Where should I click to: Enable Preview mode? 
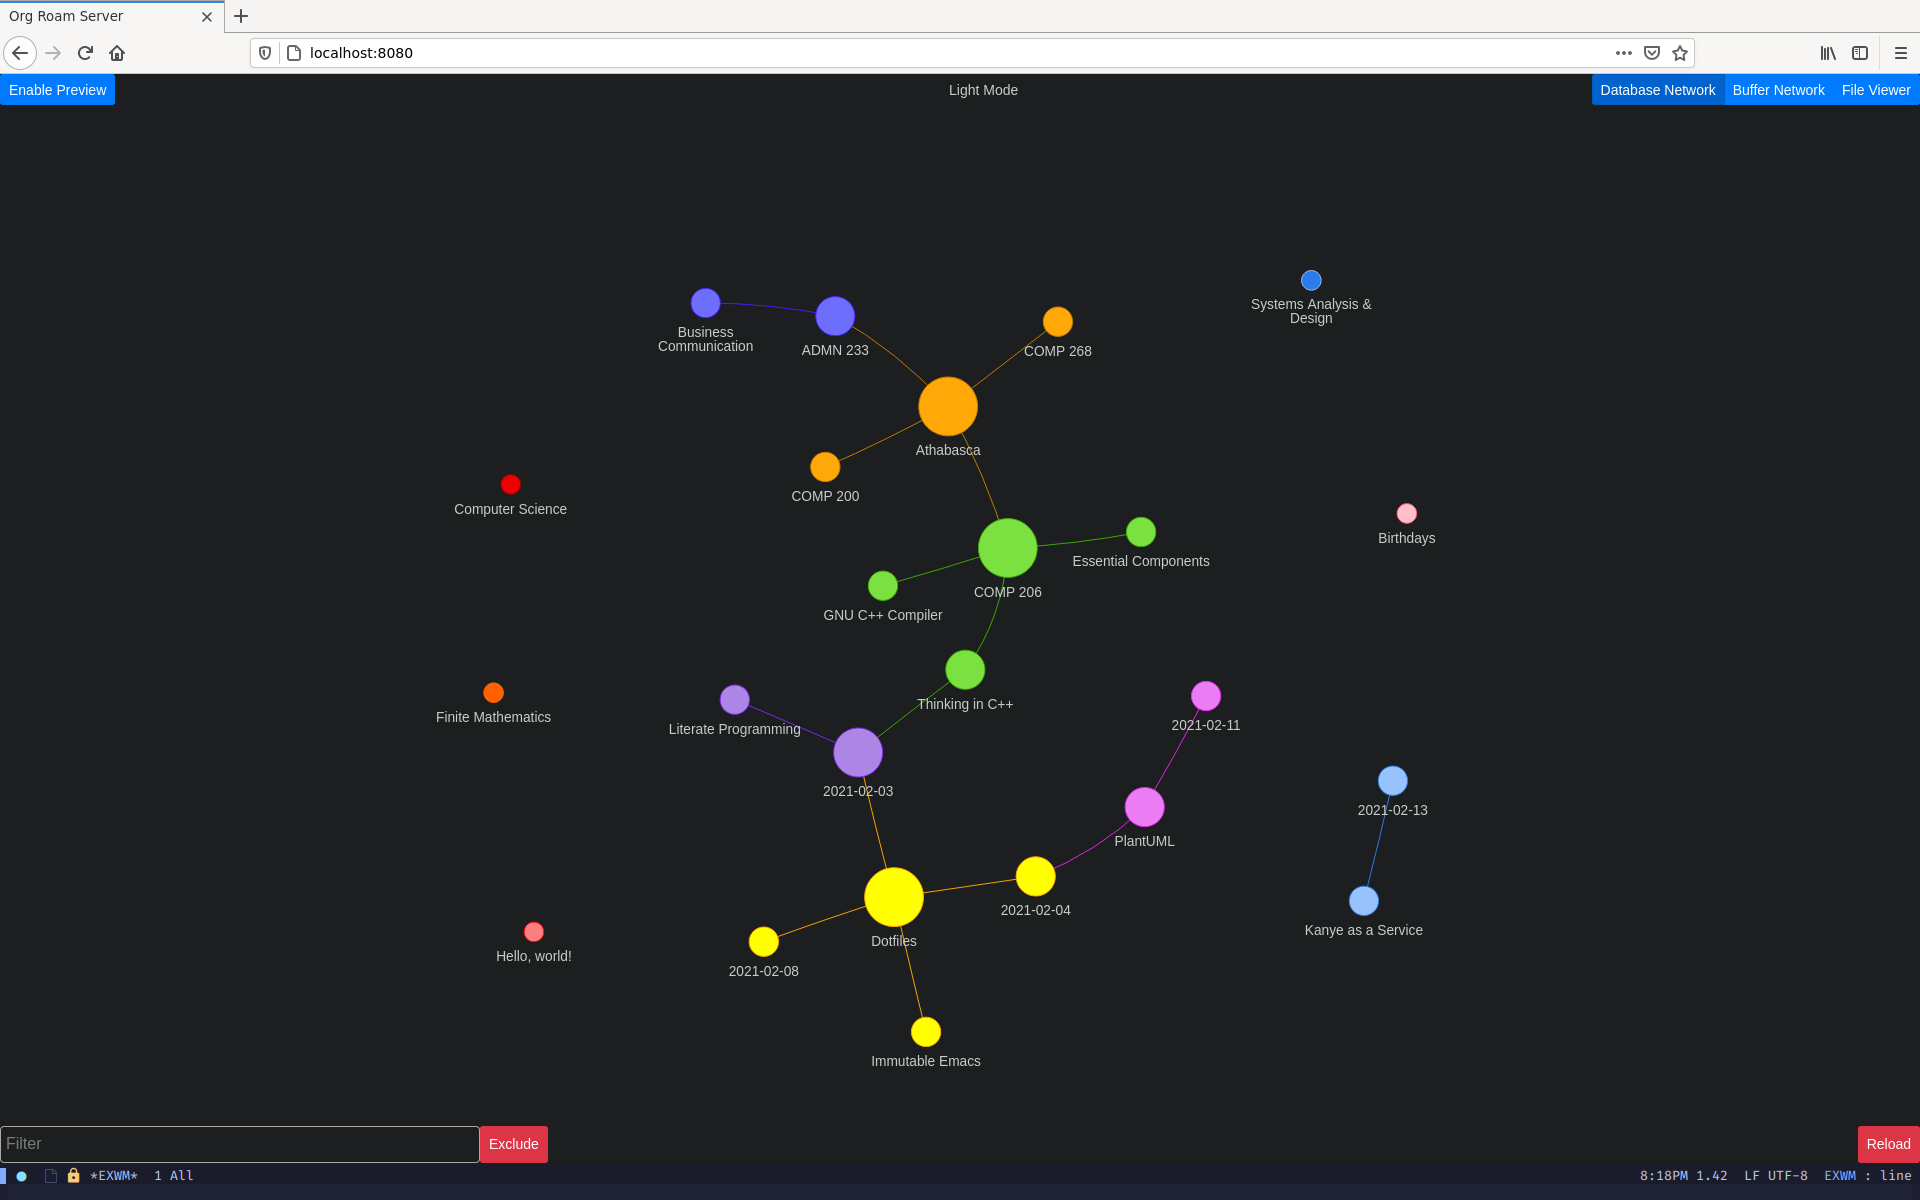58,90
